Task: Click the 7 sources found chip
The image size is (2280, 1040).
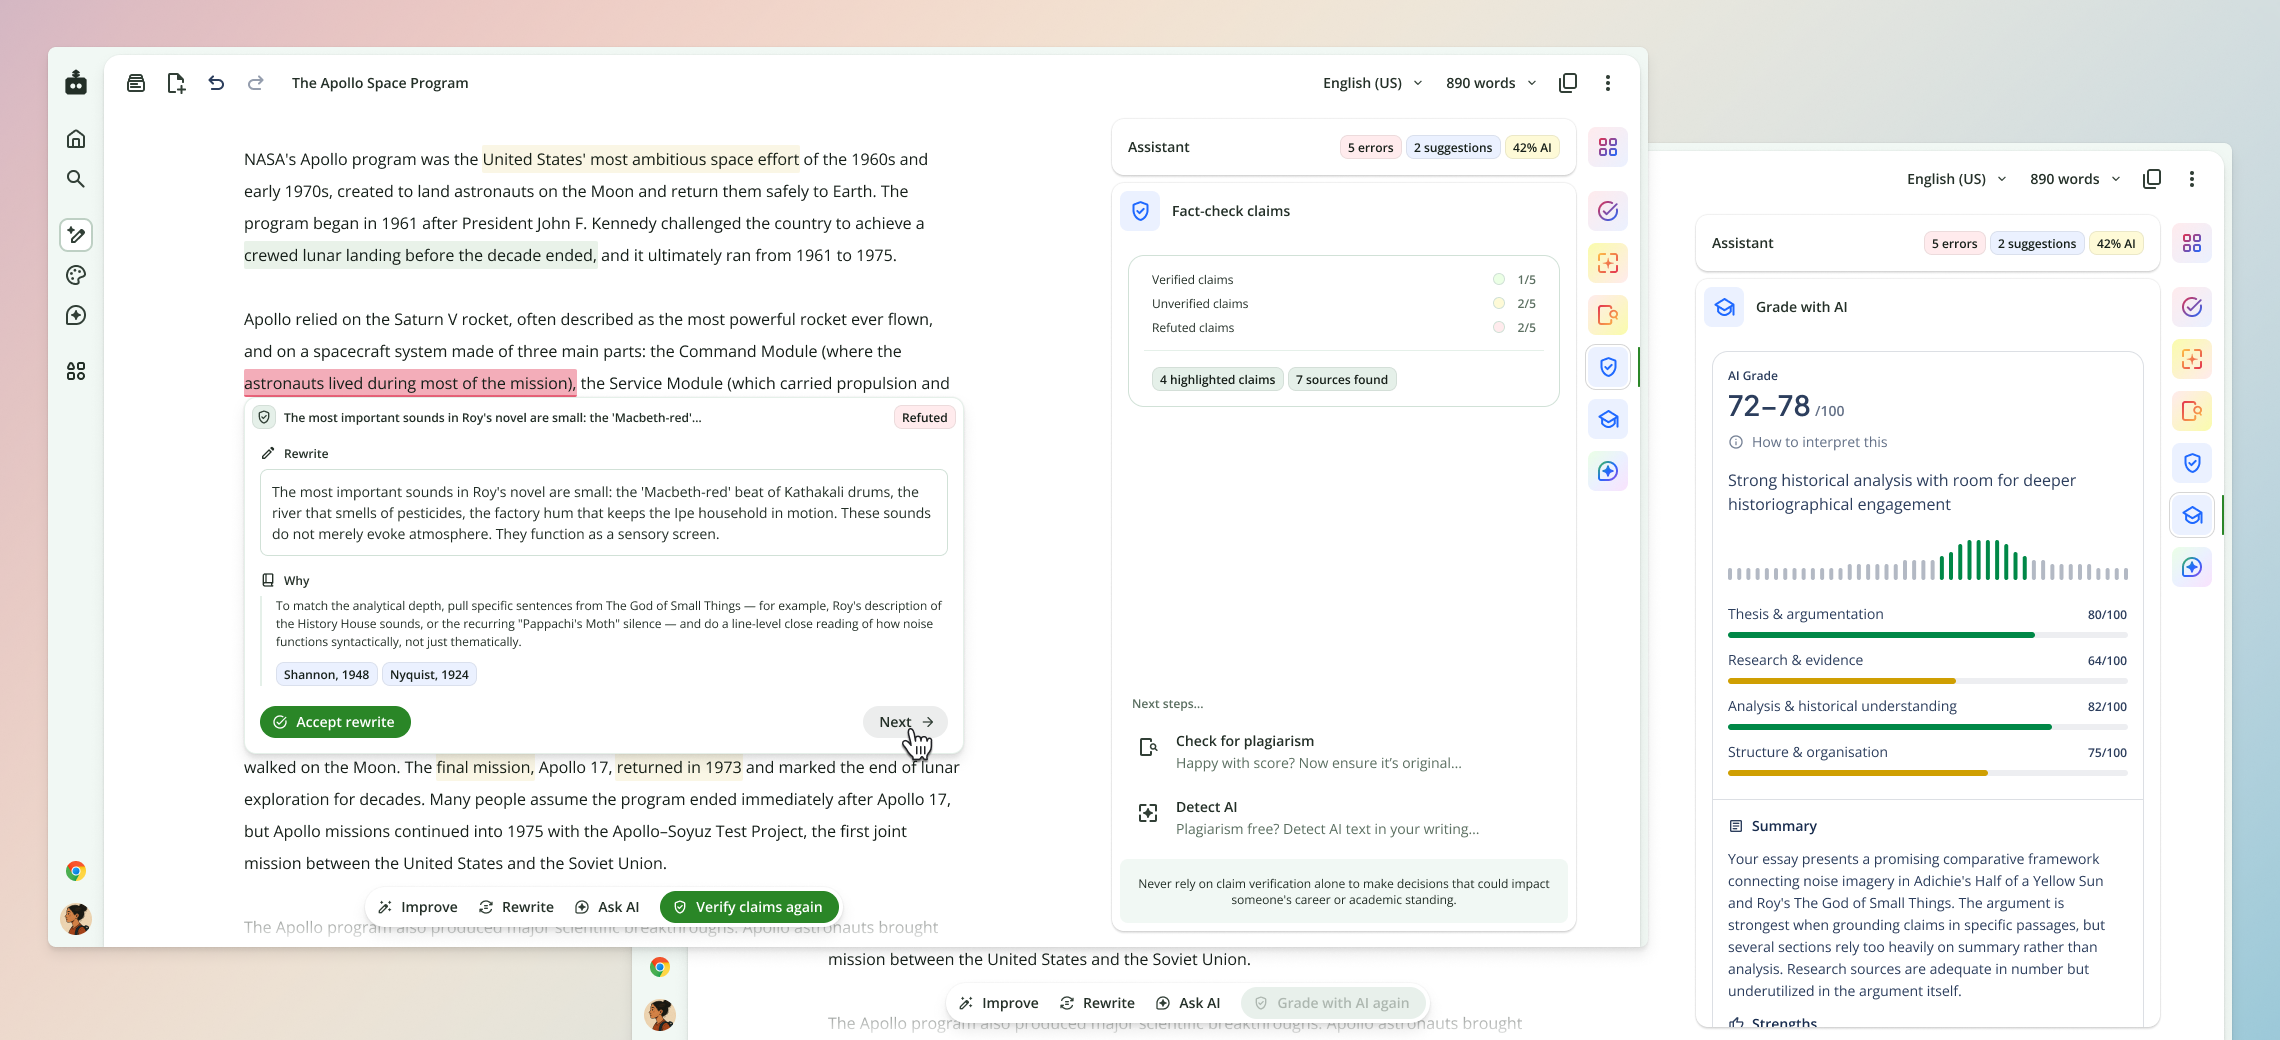Action: coord(1342,380)
